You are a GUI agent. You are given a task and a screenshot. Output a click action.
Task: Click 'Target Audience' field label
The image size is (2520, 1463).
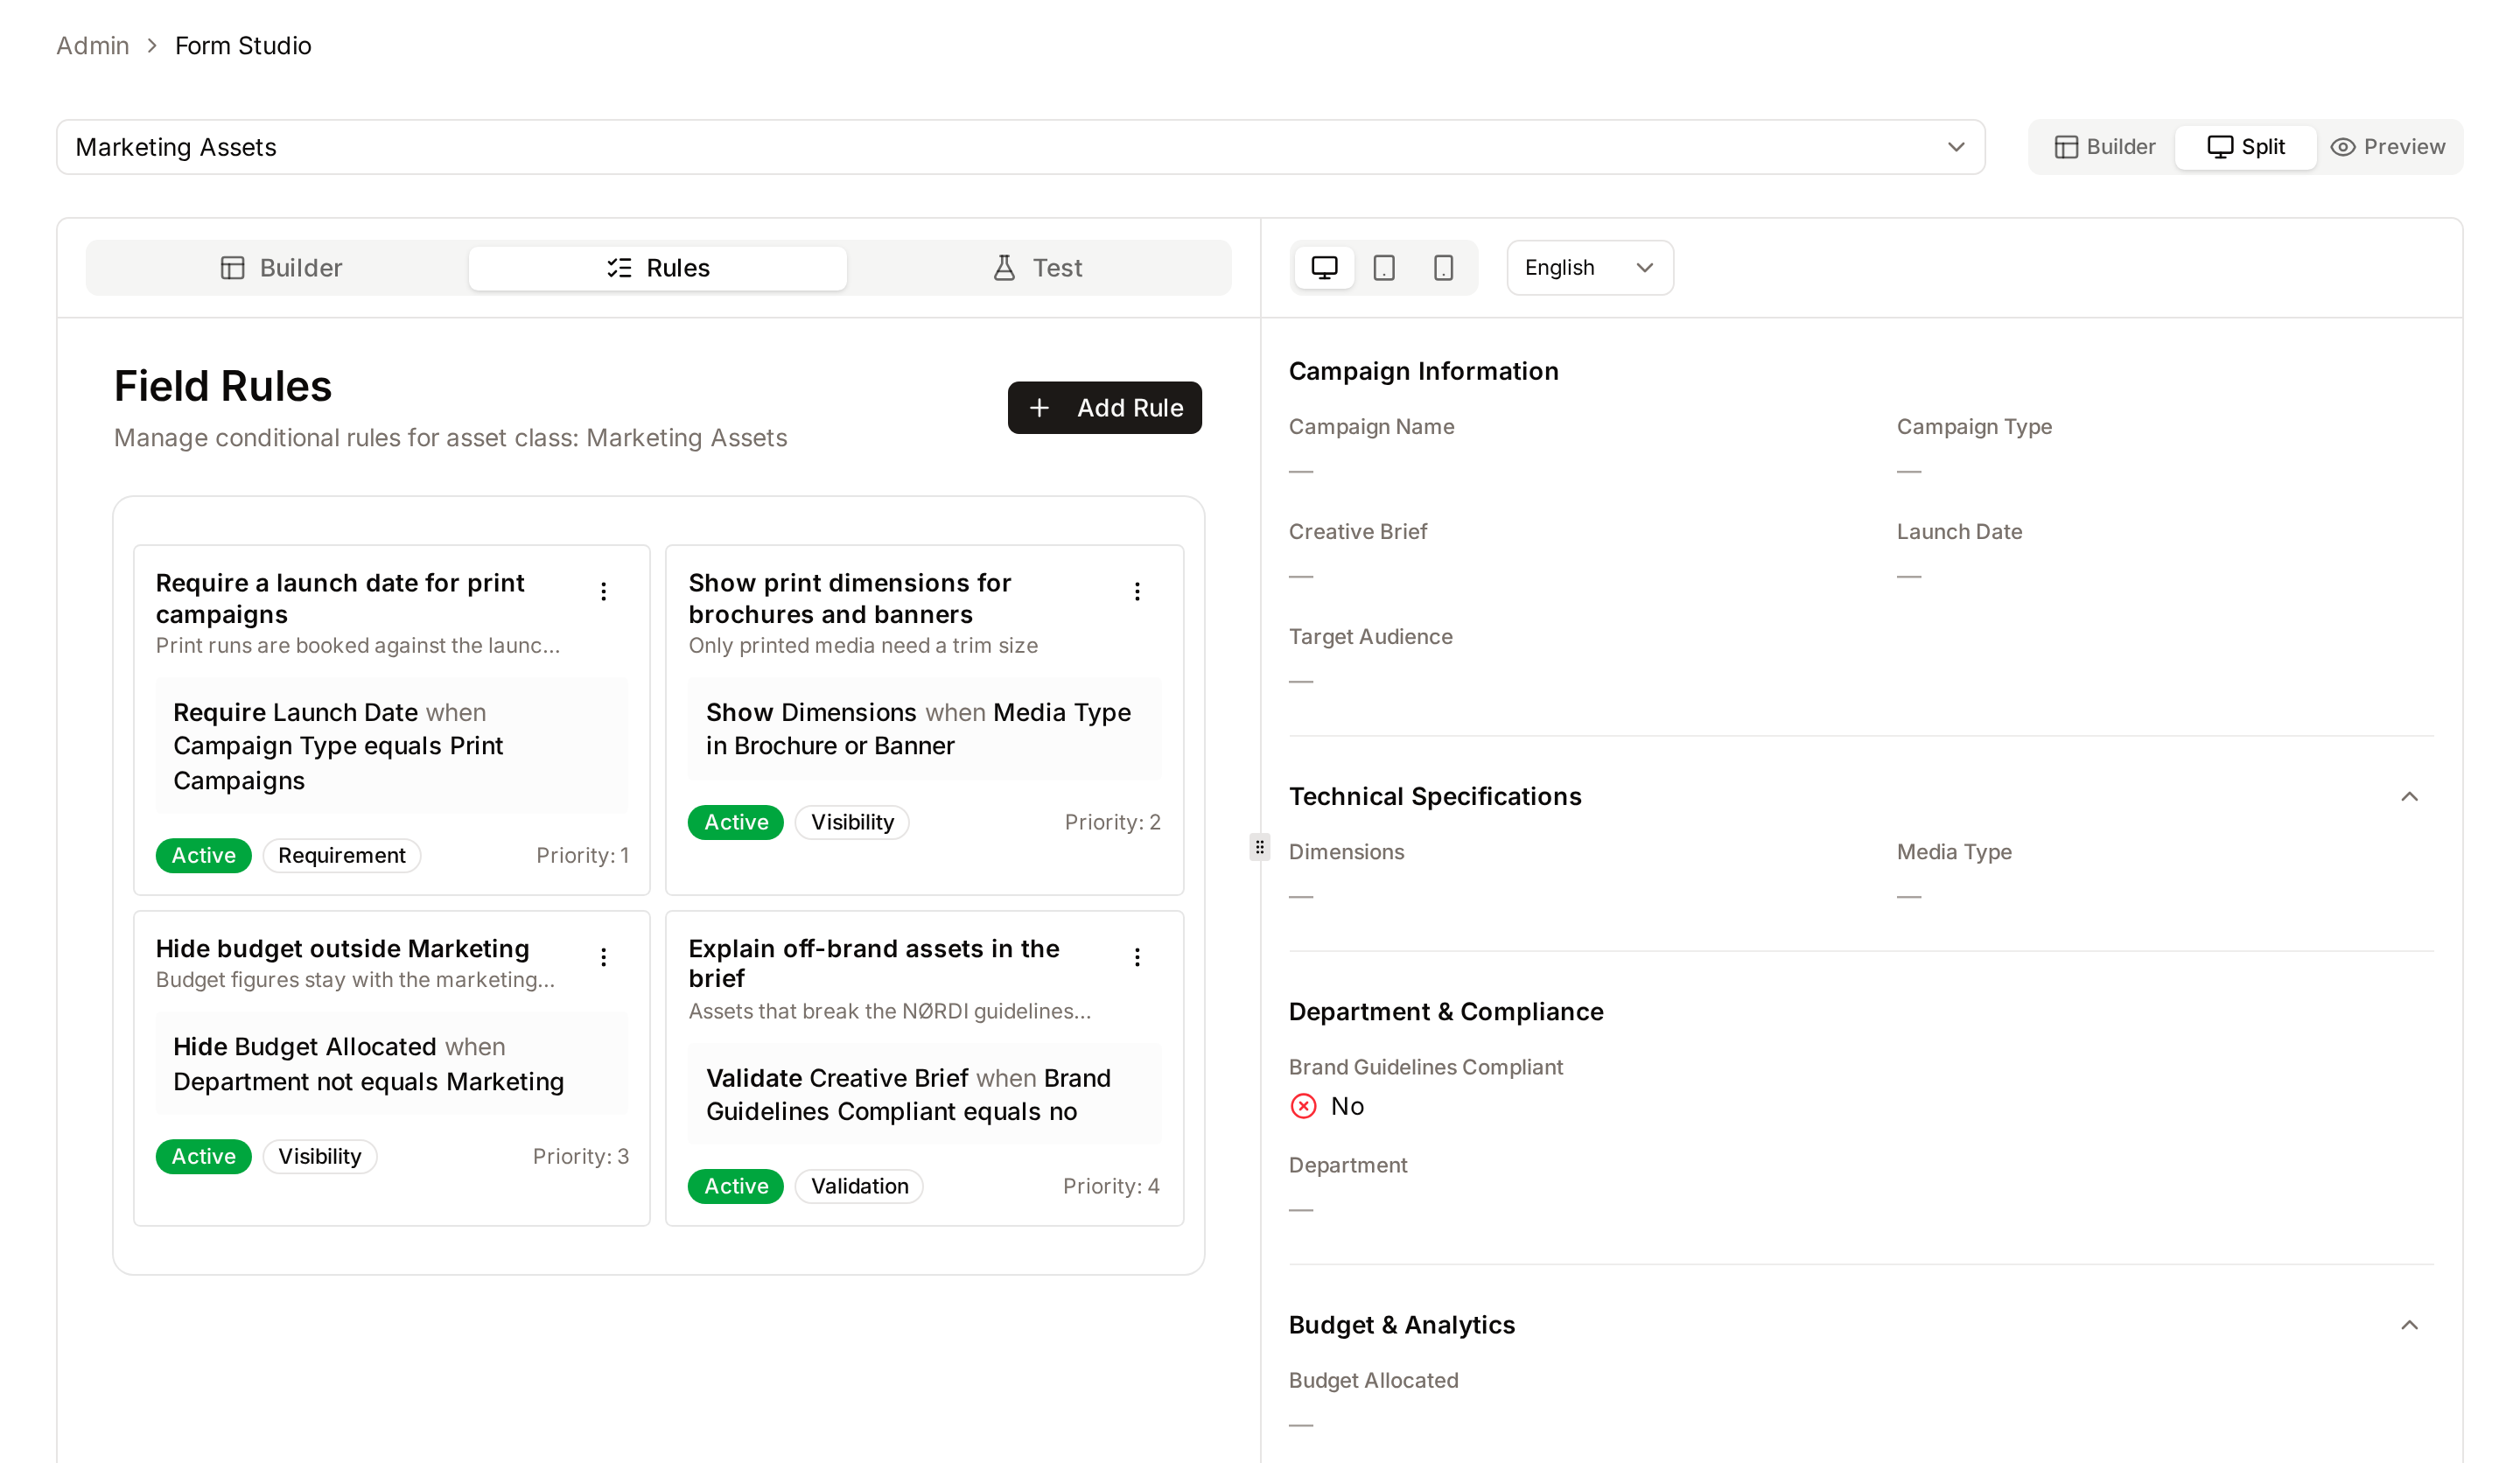[x=1370, y=636]
